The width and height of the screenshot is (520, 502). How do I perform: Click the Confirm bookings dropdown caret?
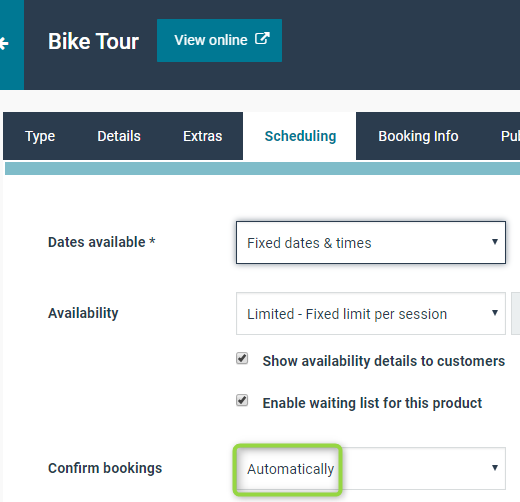click(x=495, y=468)
